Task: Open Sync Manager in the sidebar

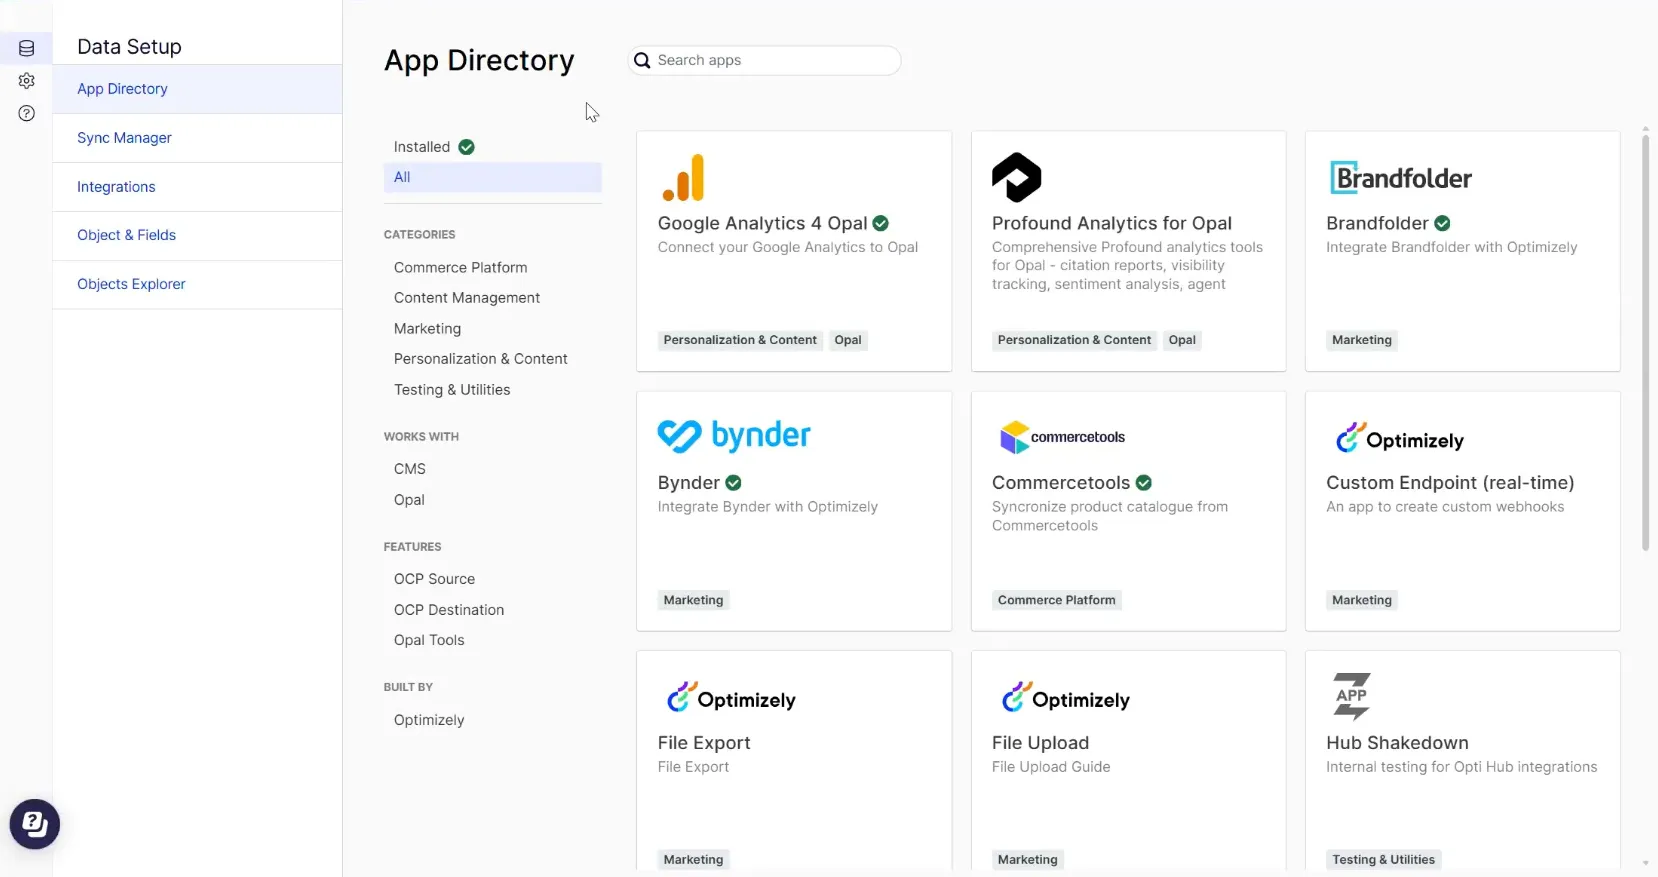Action: pos(197,138)
